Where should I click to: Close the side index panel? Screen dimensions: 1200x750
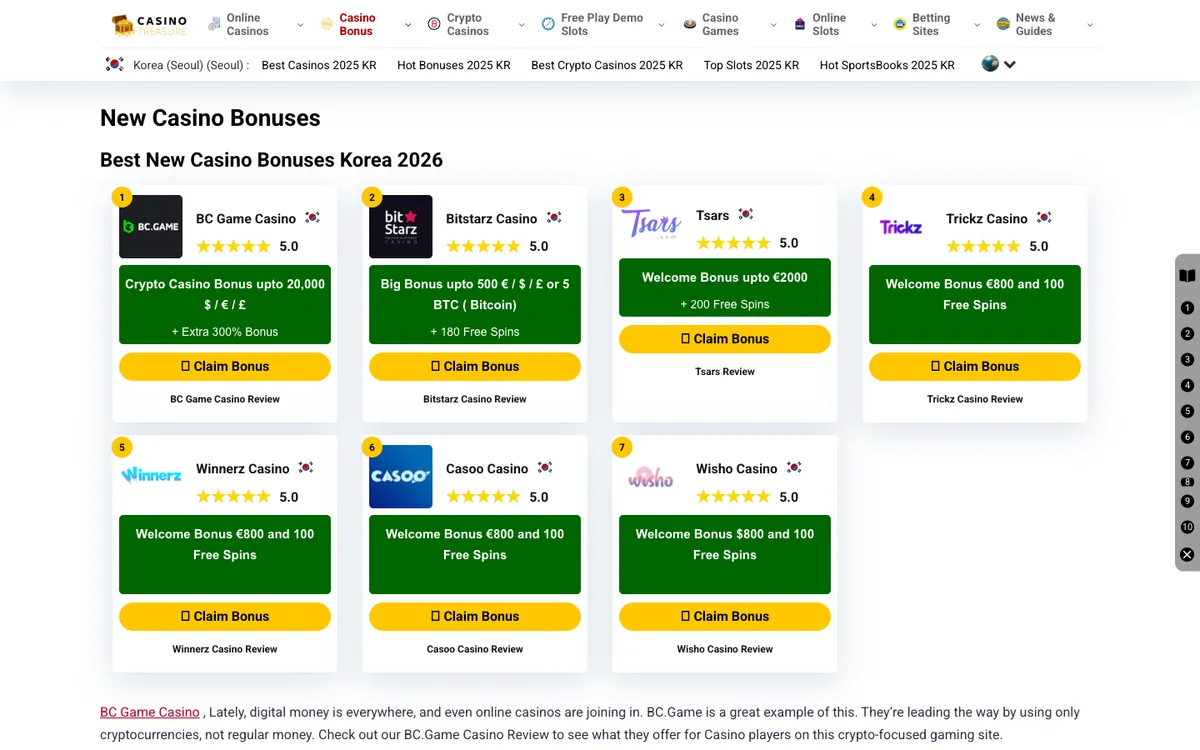tap(1187, 554)
